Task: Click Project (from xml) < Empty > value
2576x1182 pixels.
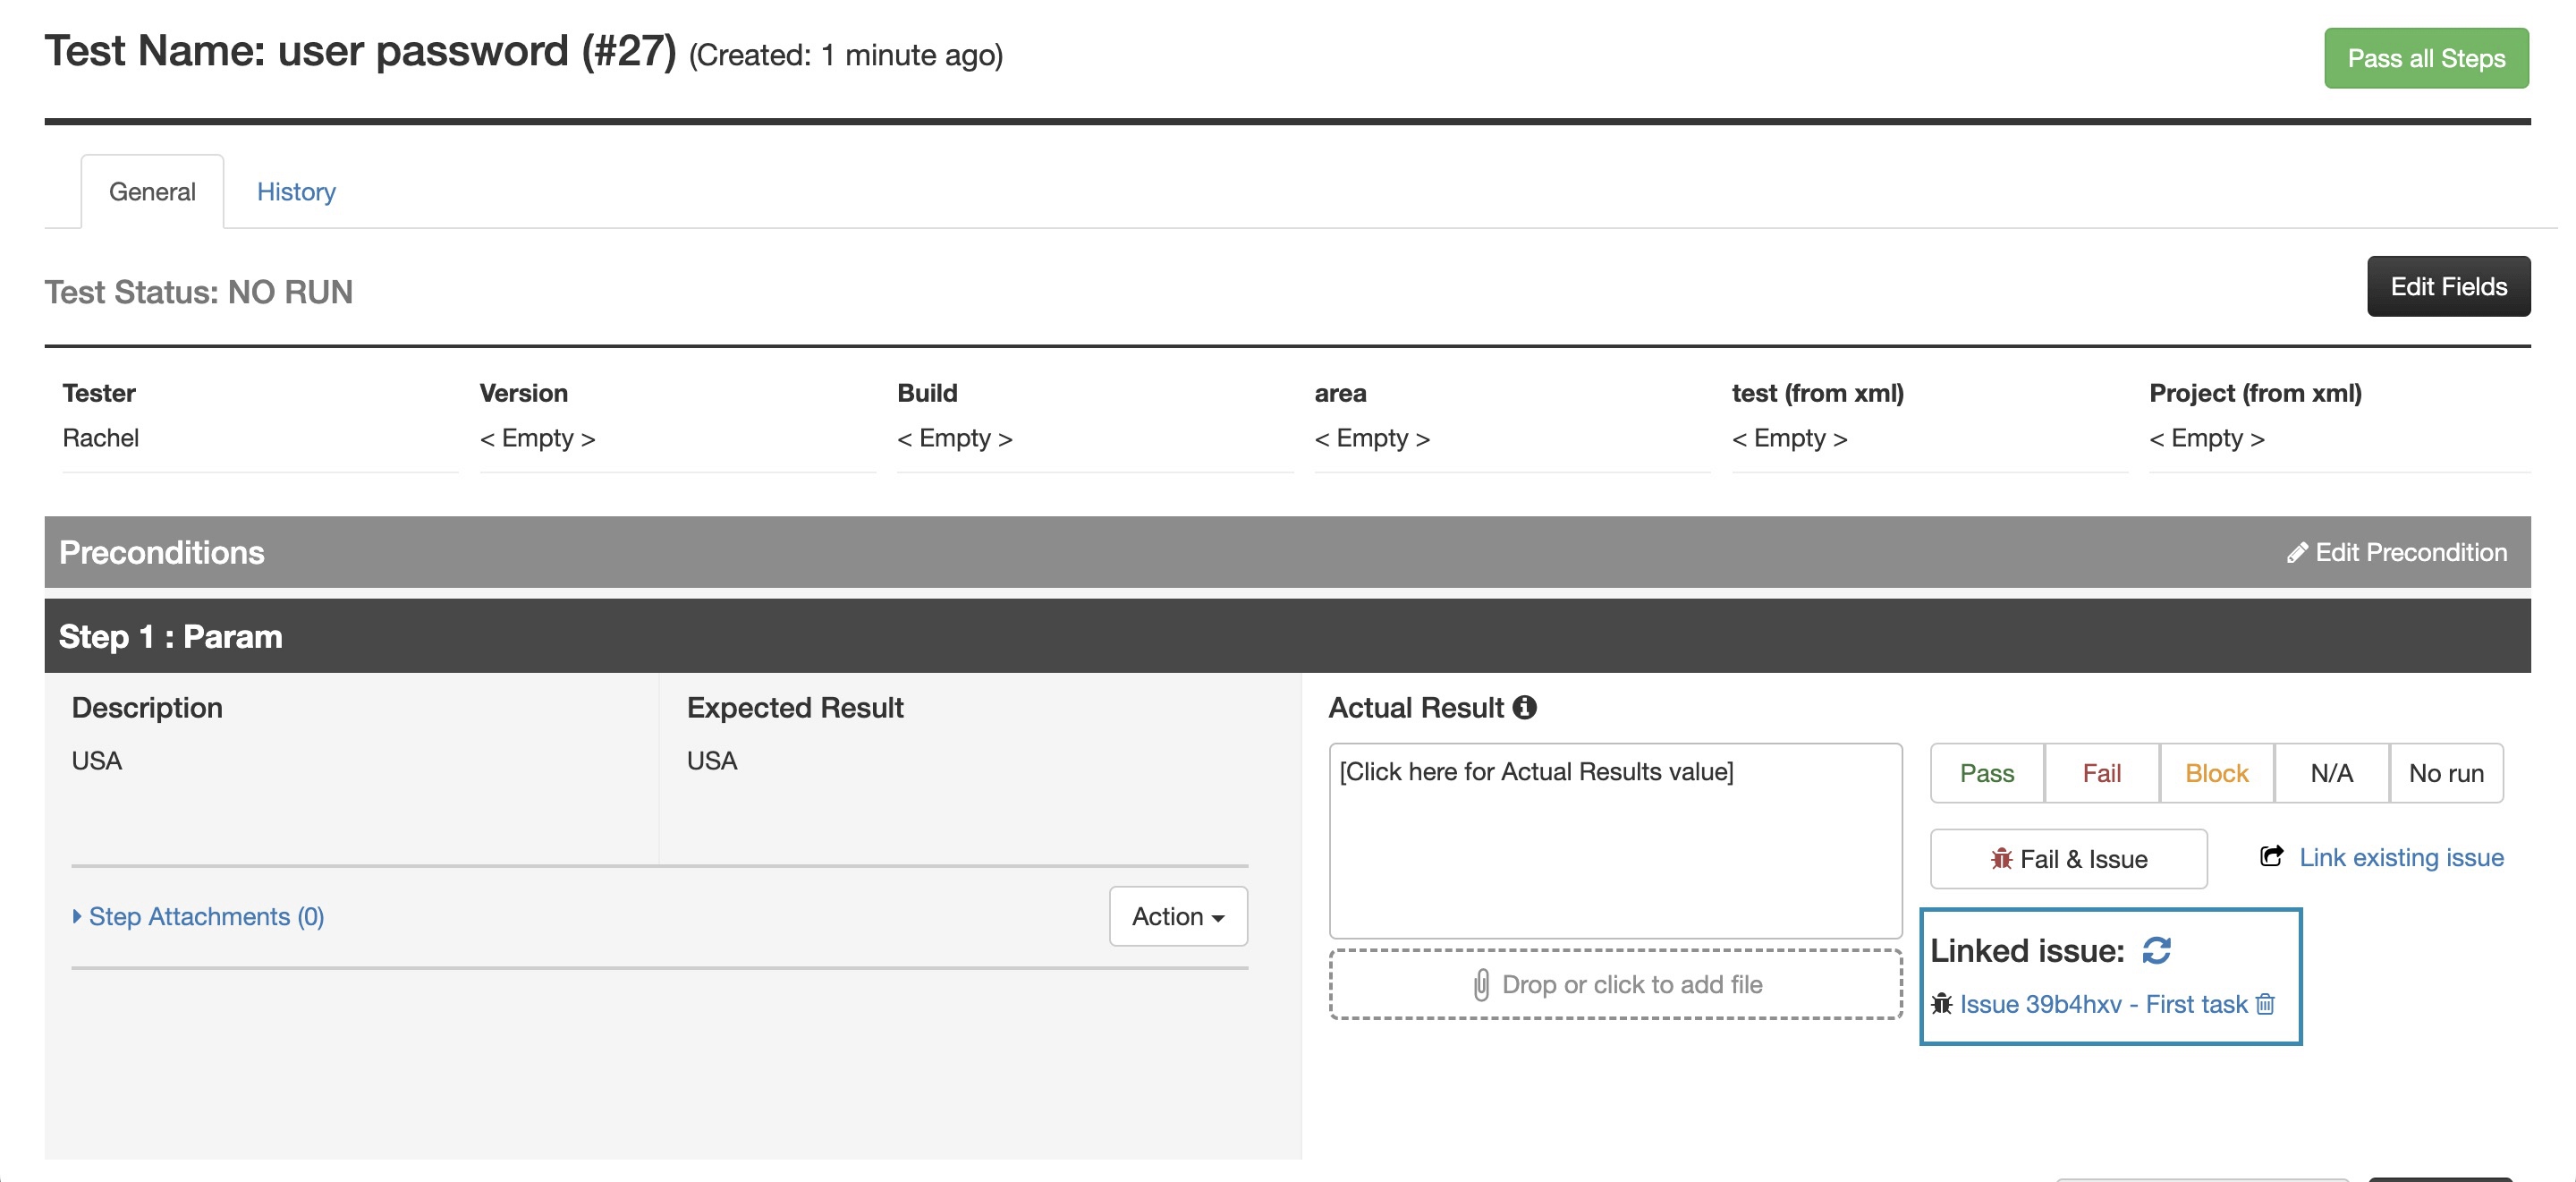Action: tap(2206, 439)
